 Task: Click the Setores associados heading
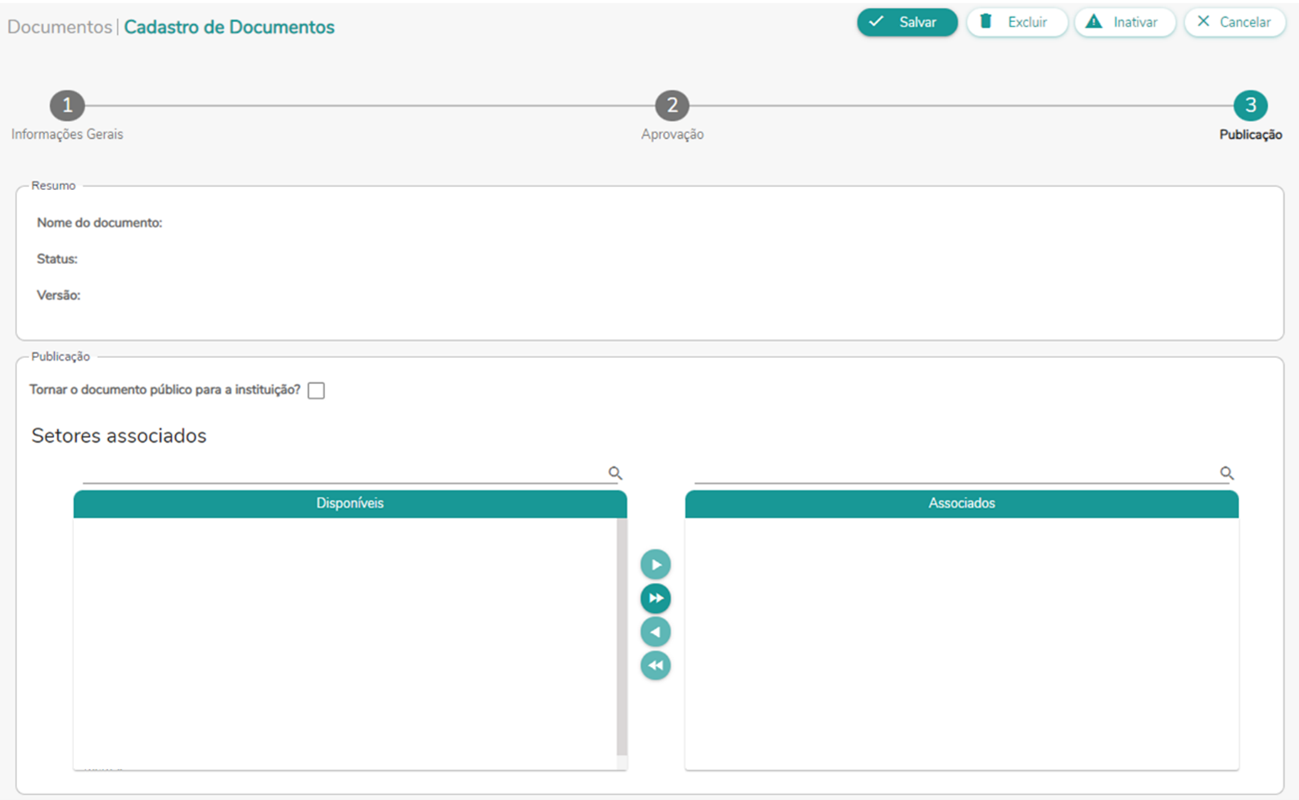pyautogui.click(x=119, y=436)
